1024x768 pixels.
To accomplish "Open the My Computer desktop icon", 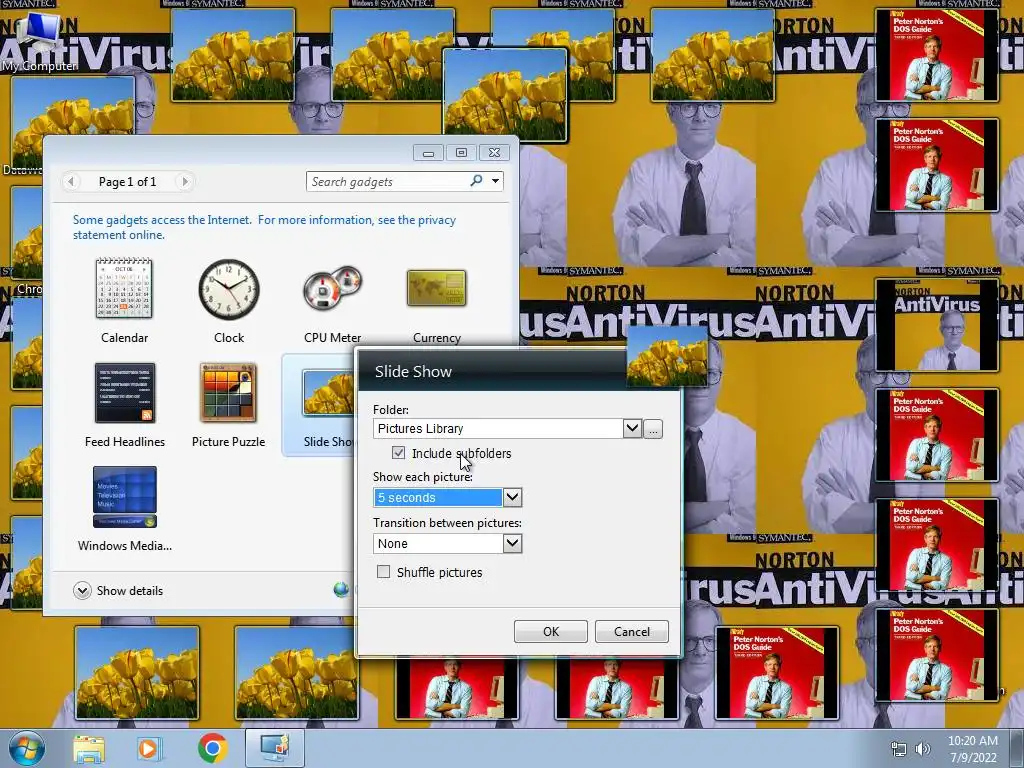I will click(38, 40).
